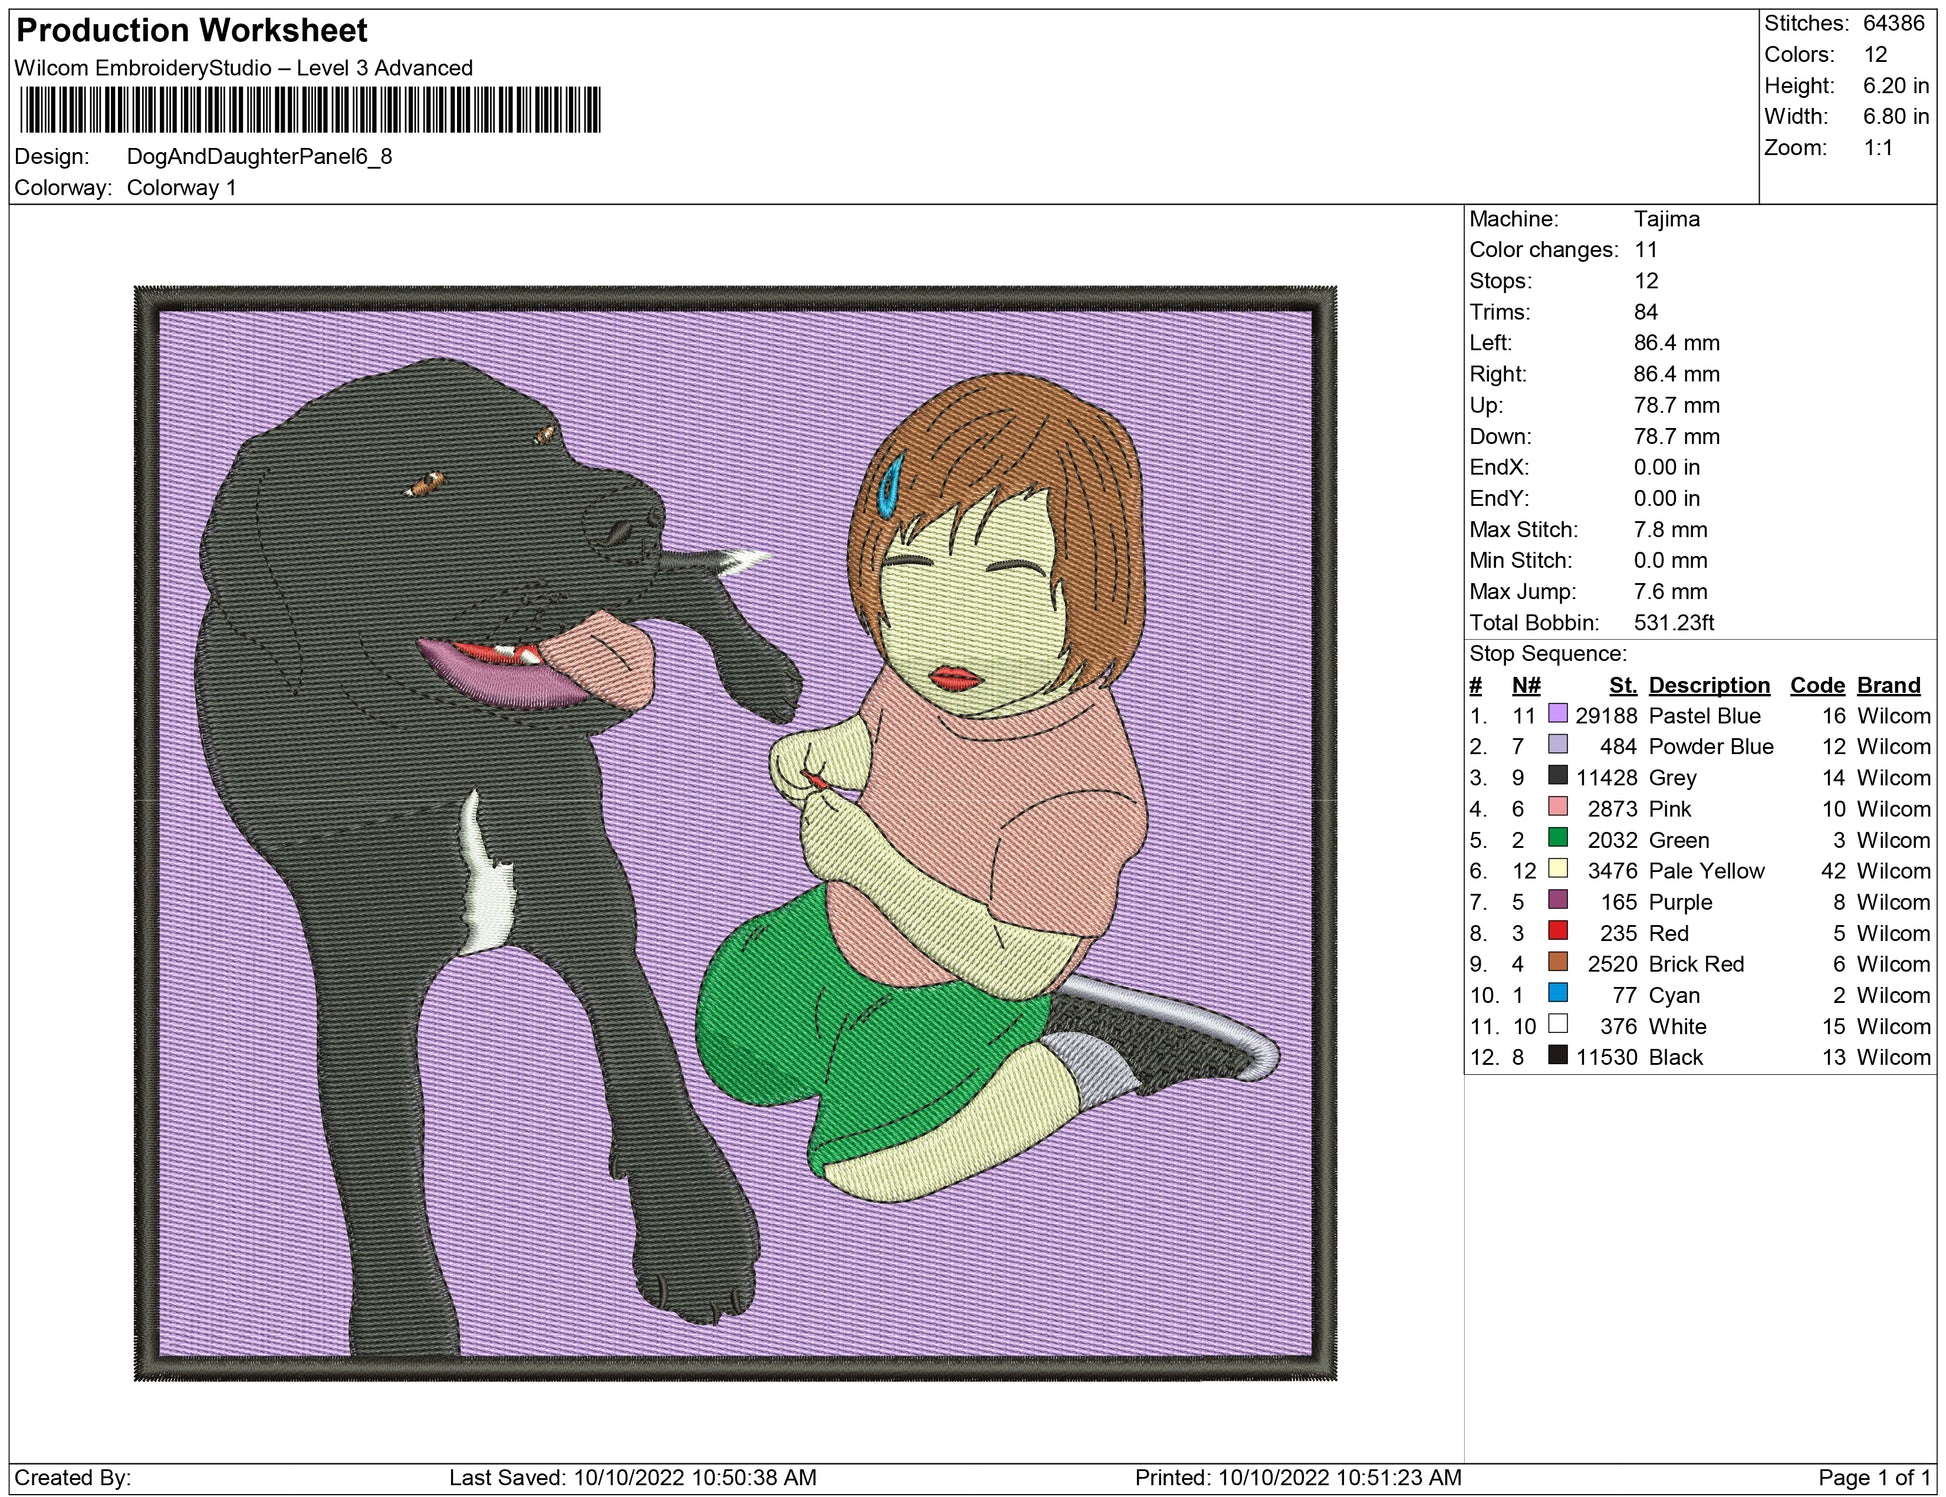Select the Grey thread color swatch

click(1557, 775)
